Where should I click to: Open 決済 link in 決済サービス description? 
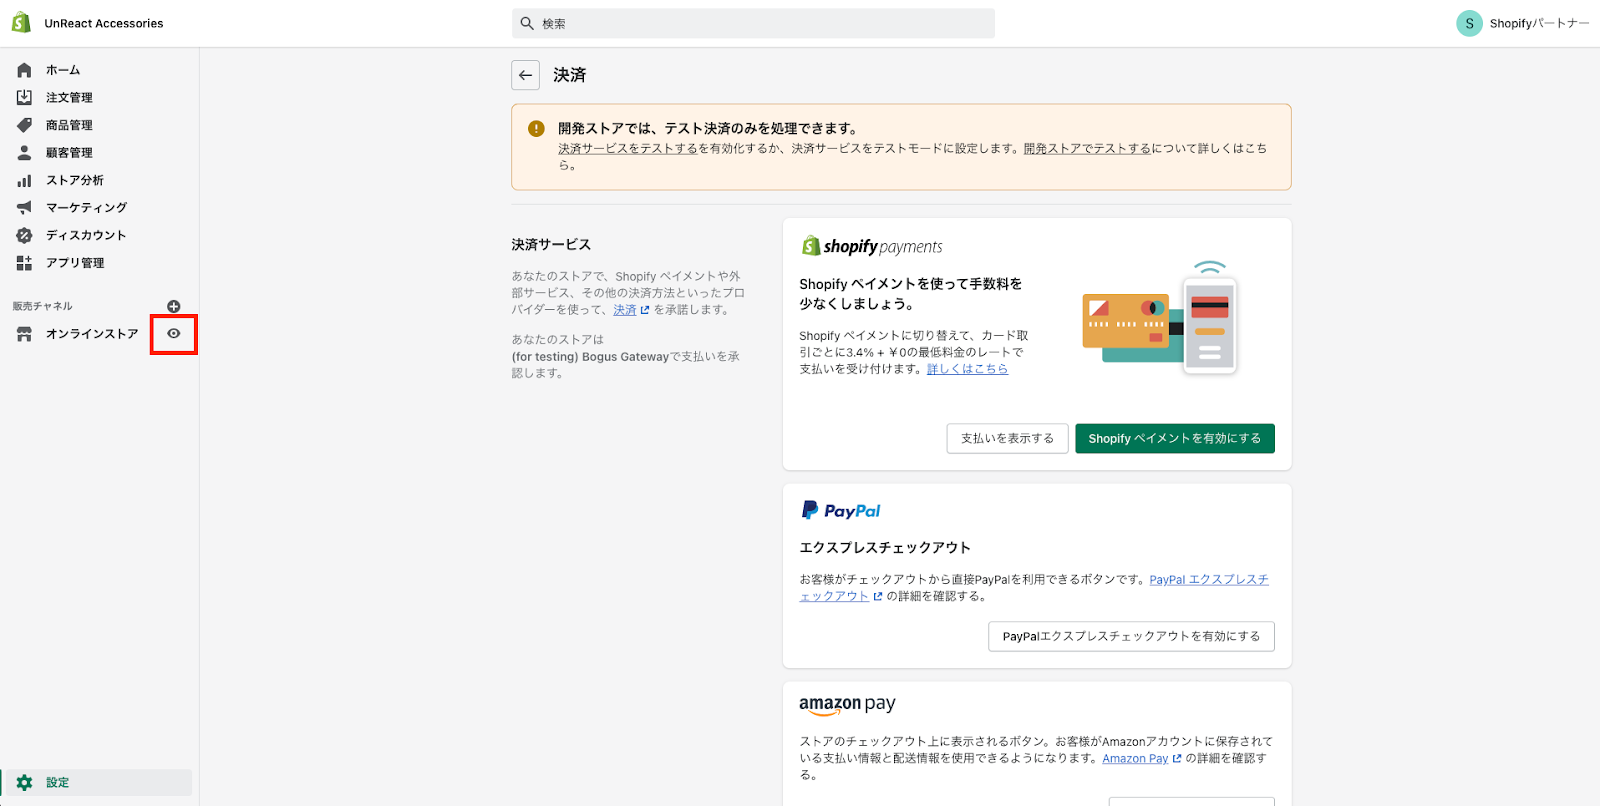tap(625, 310)
